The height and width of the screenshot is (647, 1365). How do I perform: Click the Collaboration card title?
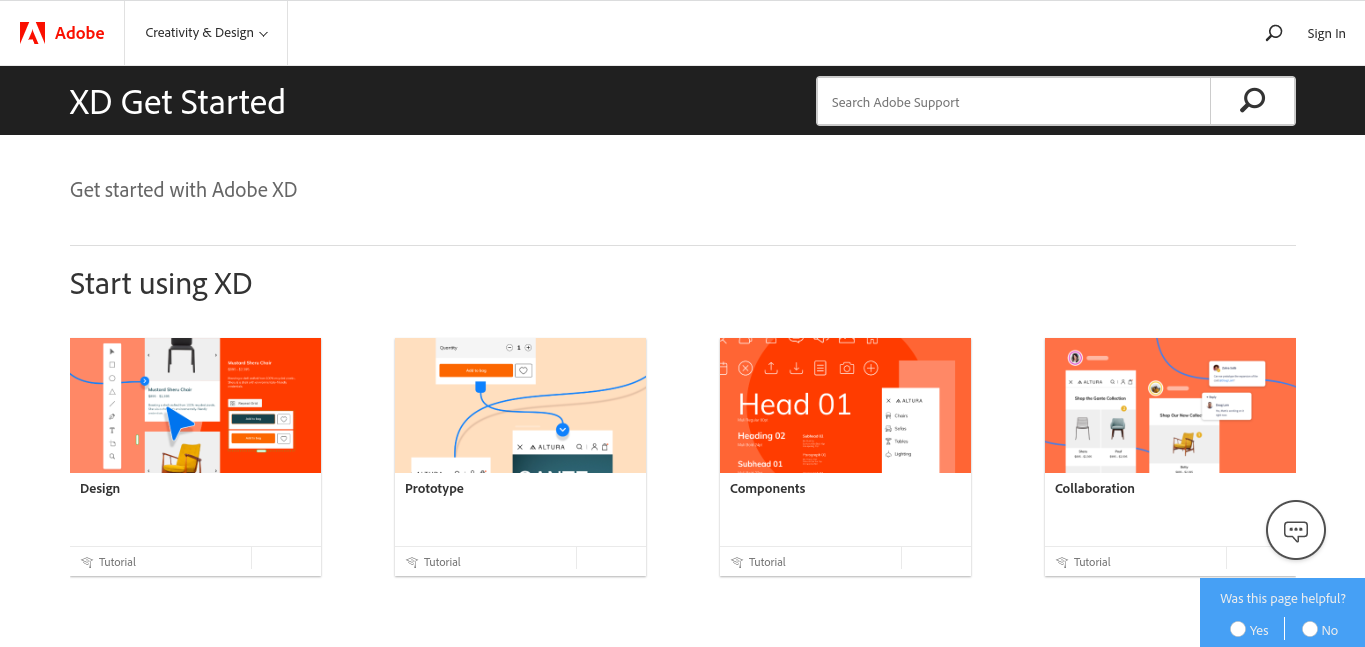pos(1094,489)
